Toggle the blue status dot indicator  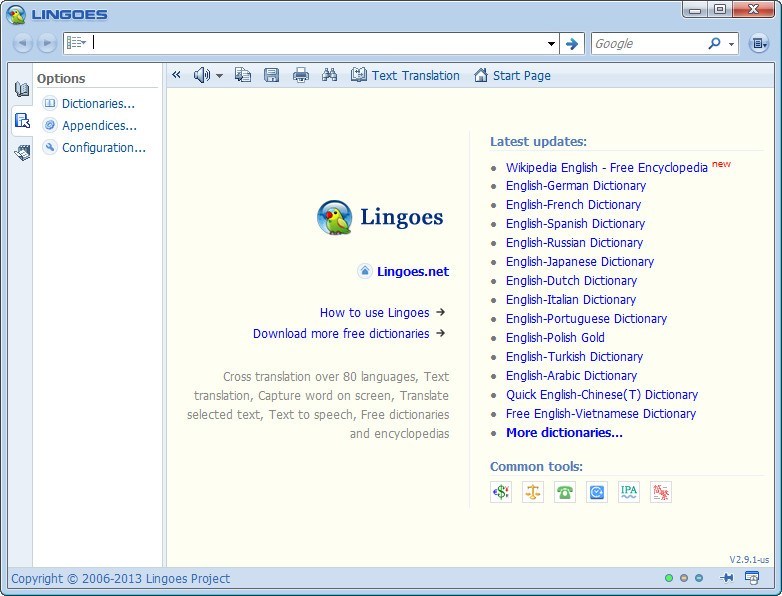point(699,578)
